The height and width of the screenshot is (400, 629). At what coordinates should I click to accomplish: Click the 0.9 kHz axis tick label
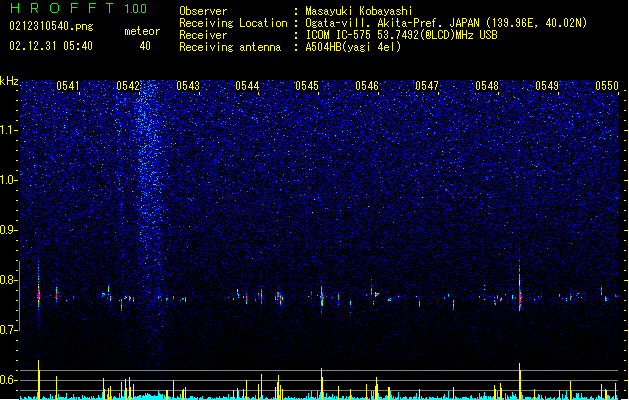click(x=8, y=230)
